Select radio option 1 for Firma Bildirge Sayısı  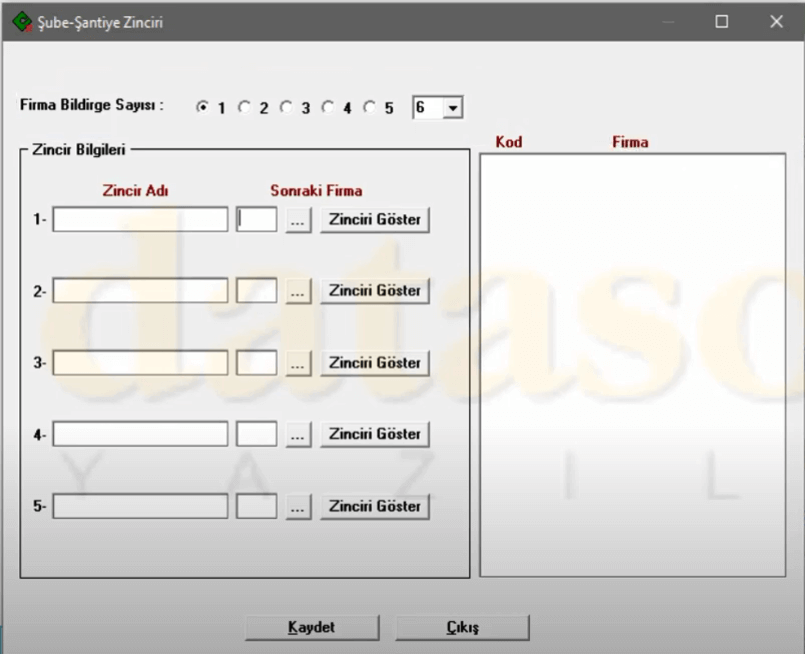[203, 108]
